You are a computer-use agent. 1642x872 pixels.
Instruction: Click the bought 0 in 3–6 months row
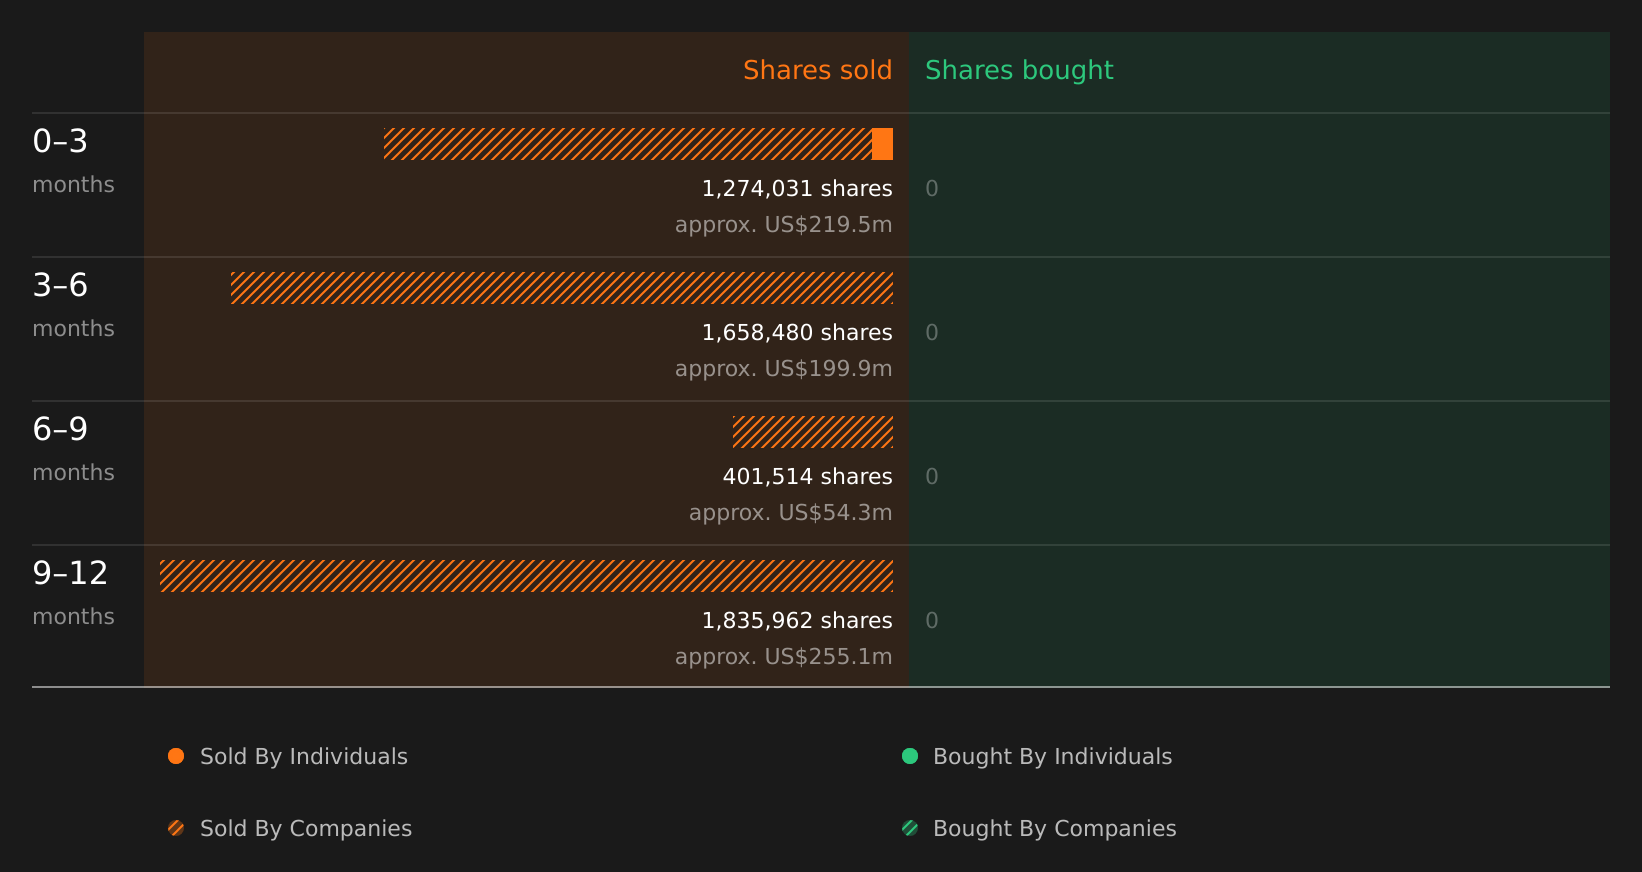point(932,333)
